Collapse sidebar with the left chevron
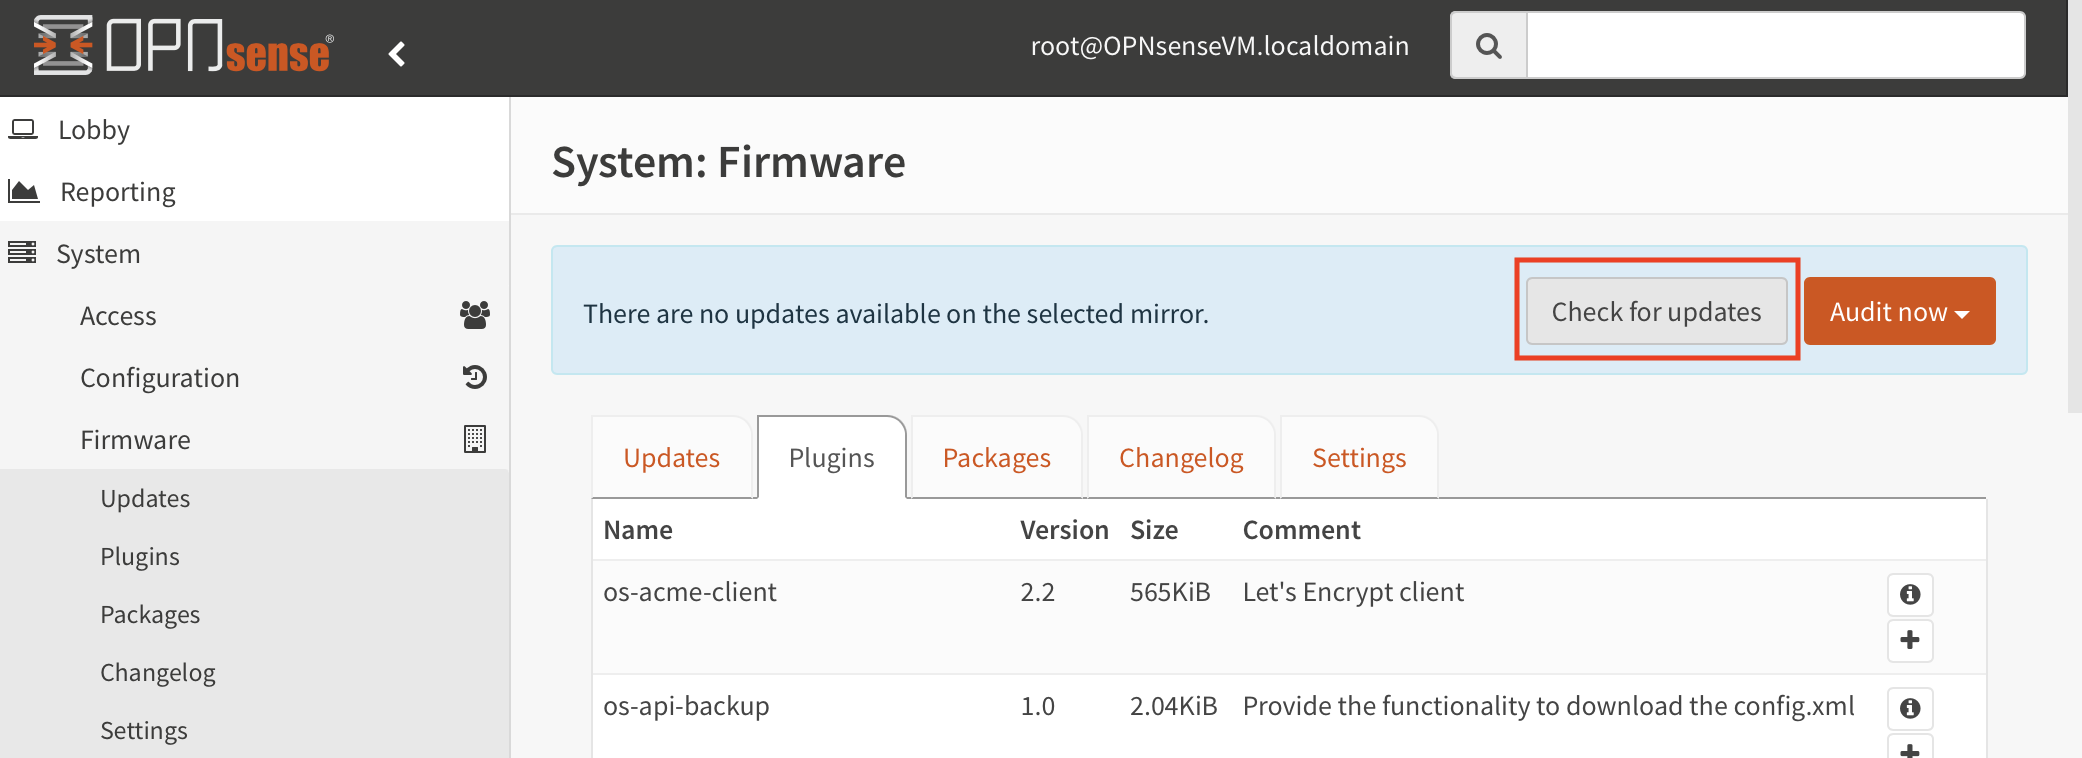The width and height of the screenshot is (2082, 758). point(397,54)
